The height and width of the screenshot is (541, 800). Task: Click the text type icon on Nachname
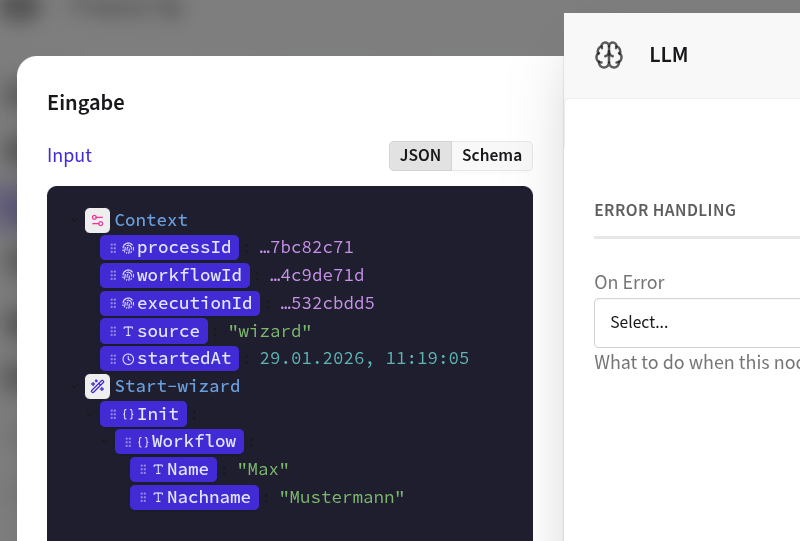coord(157,497)
